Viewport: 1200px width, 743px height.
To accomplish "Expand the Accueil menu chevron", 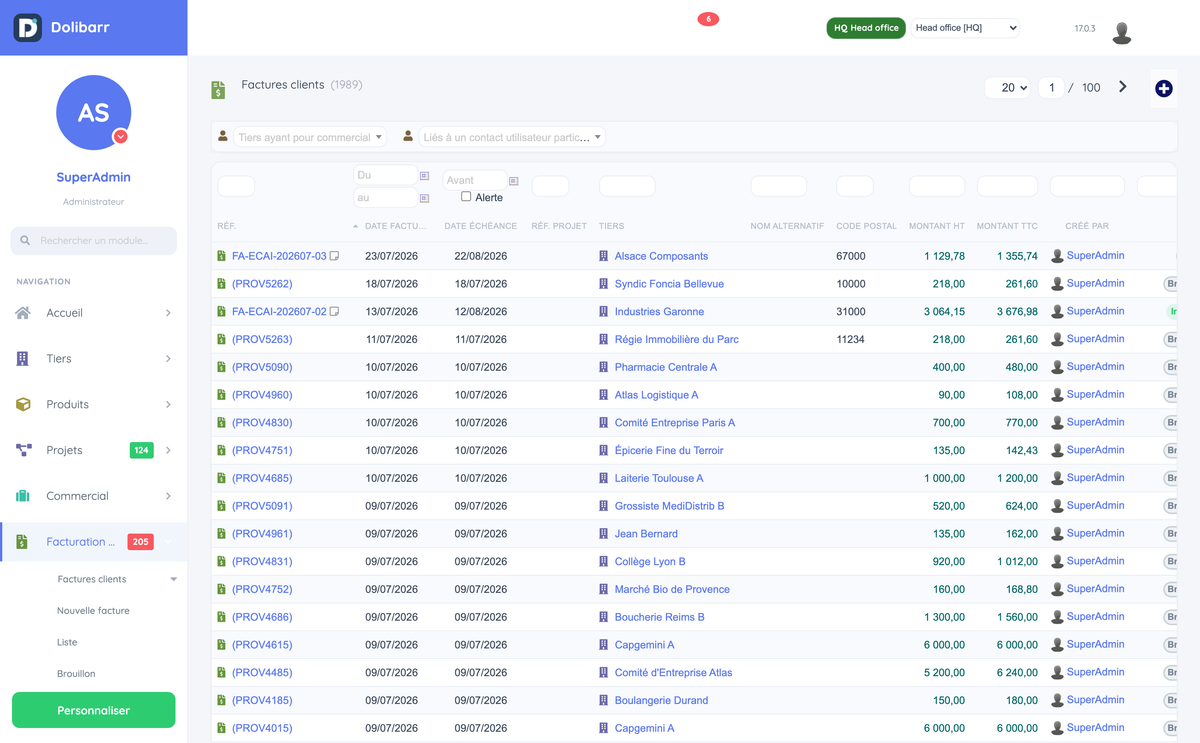I will [168, 313].
